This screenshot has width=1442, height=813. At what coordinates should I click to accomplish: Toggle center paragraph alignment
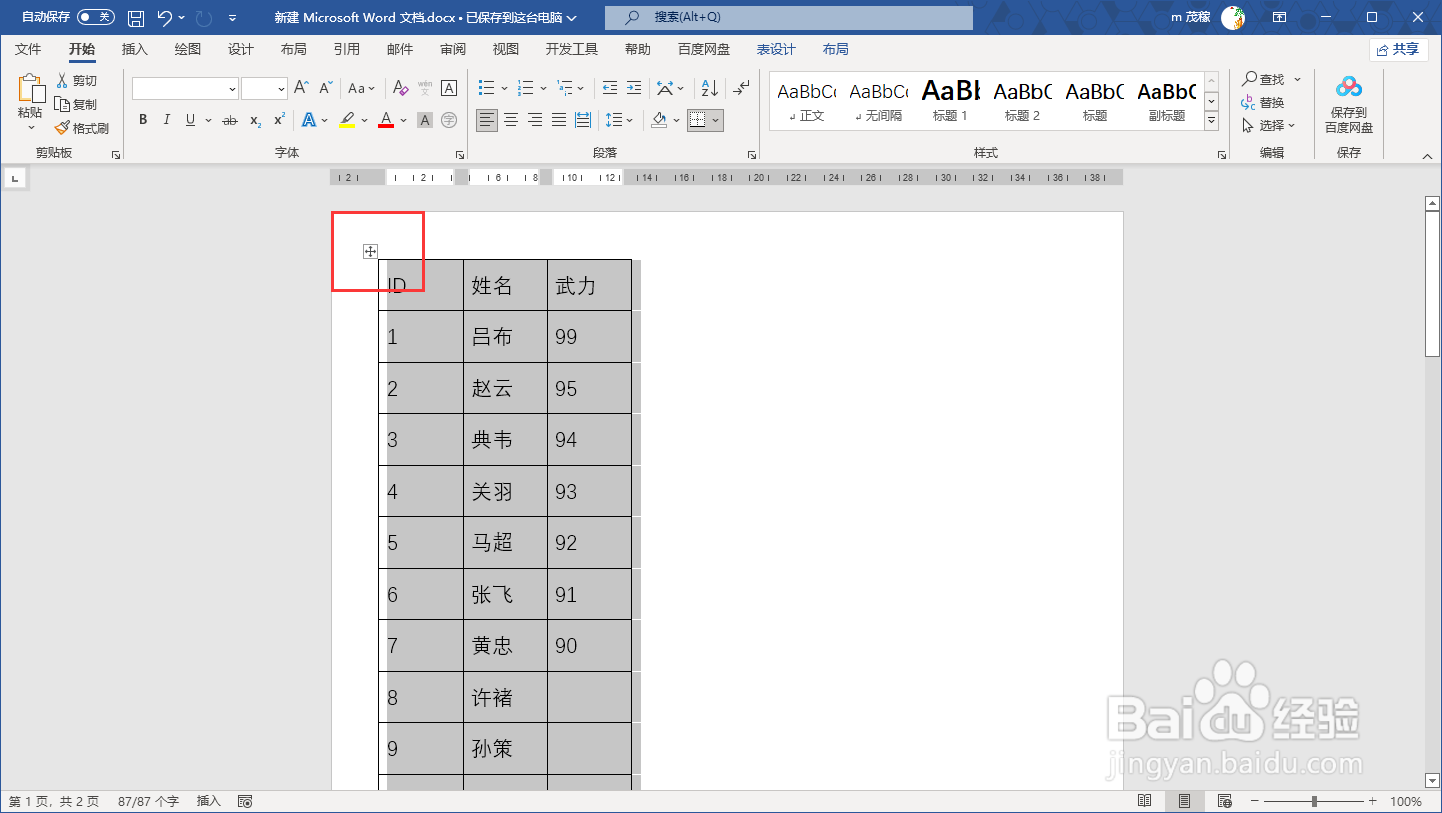click(511, 120)
